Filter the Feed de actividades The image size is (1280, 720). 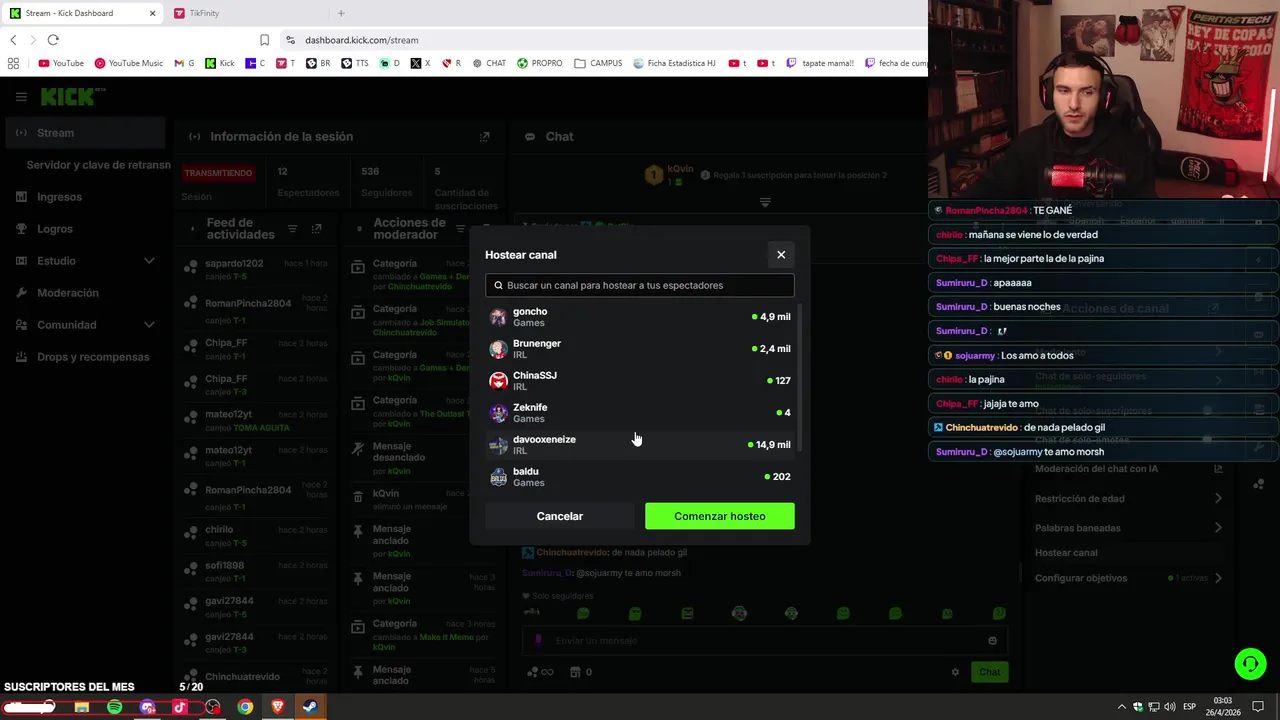point(292,229)
